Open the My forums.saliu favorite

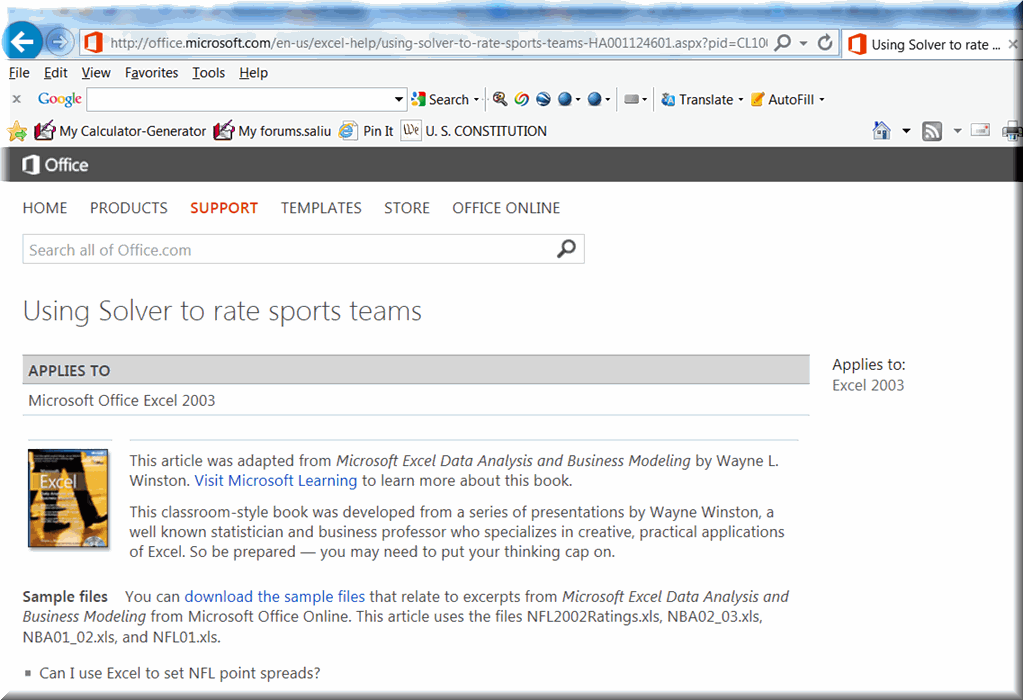(273, 131)
